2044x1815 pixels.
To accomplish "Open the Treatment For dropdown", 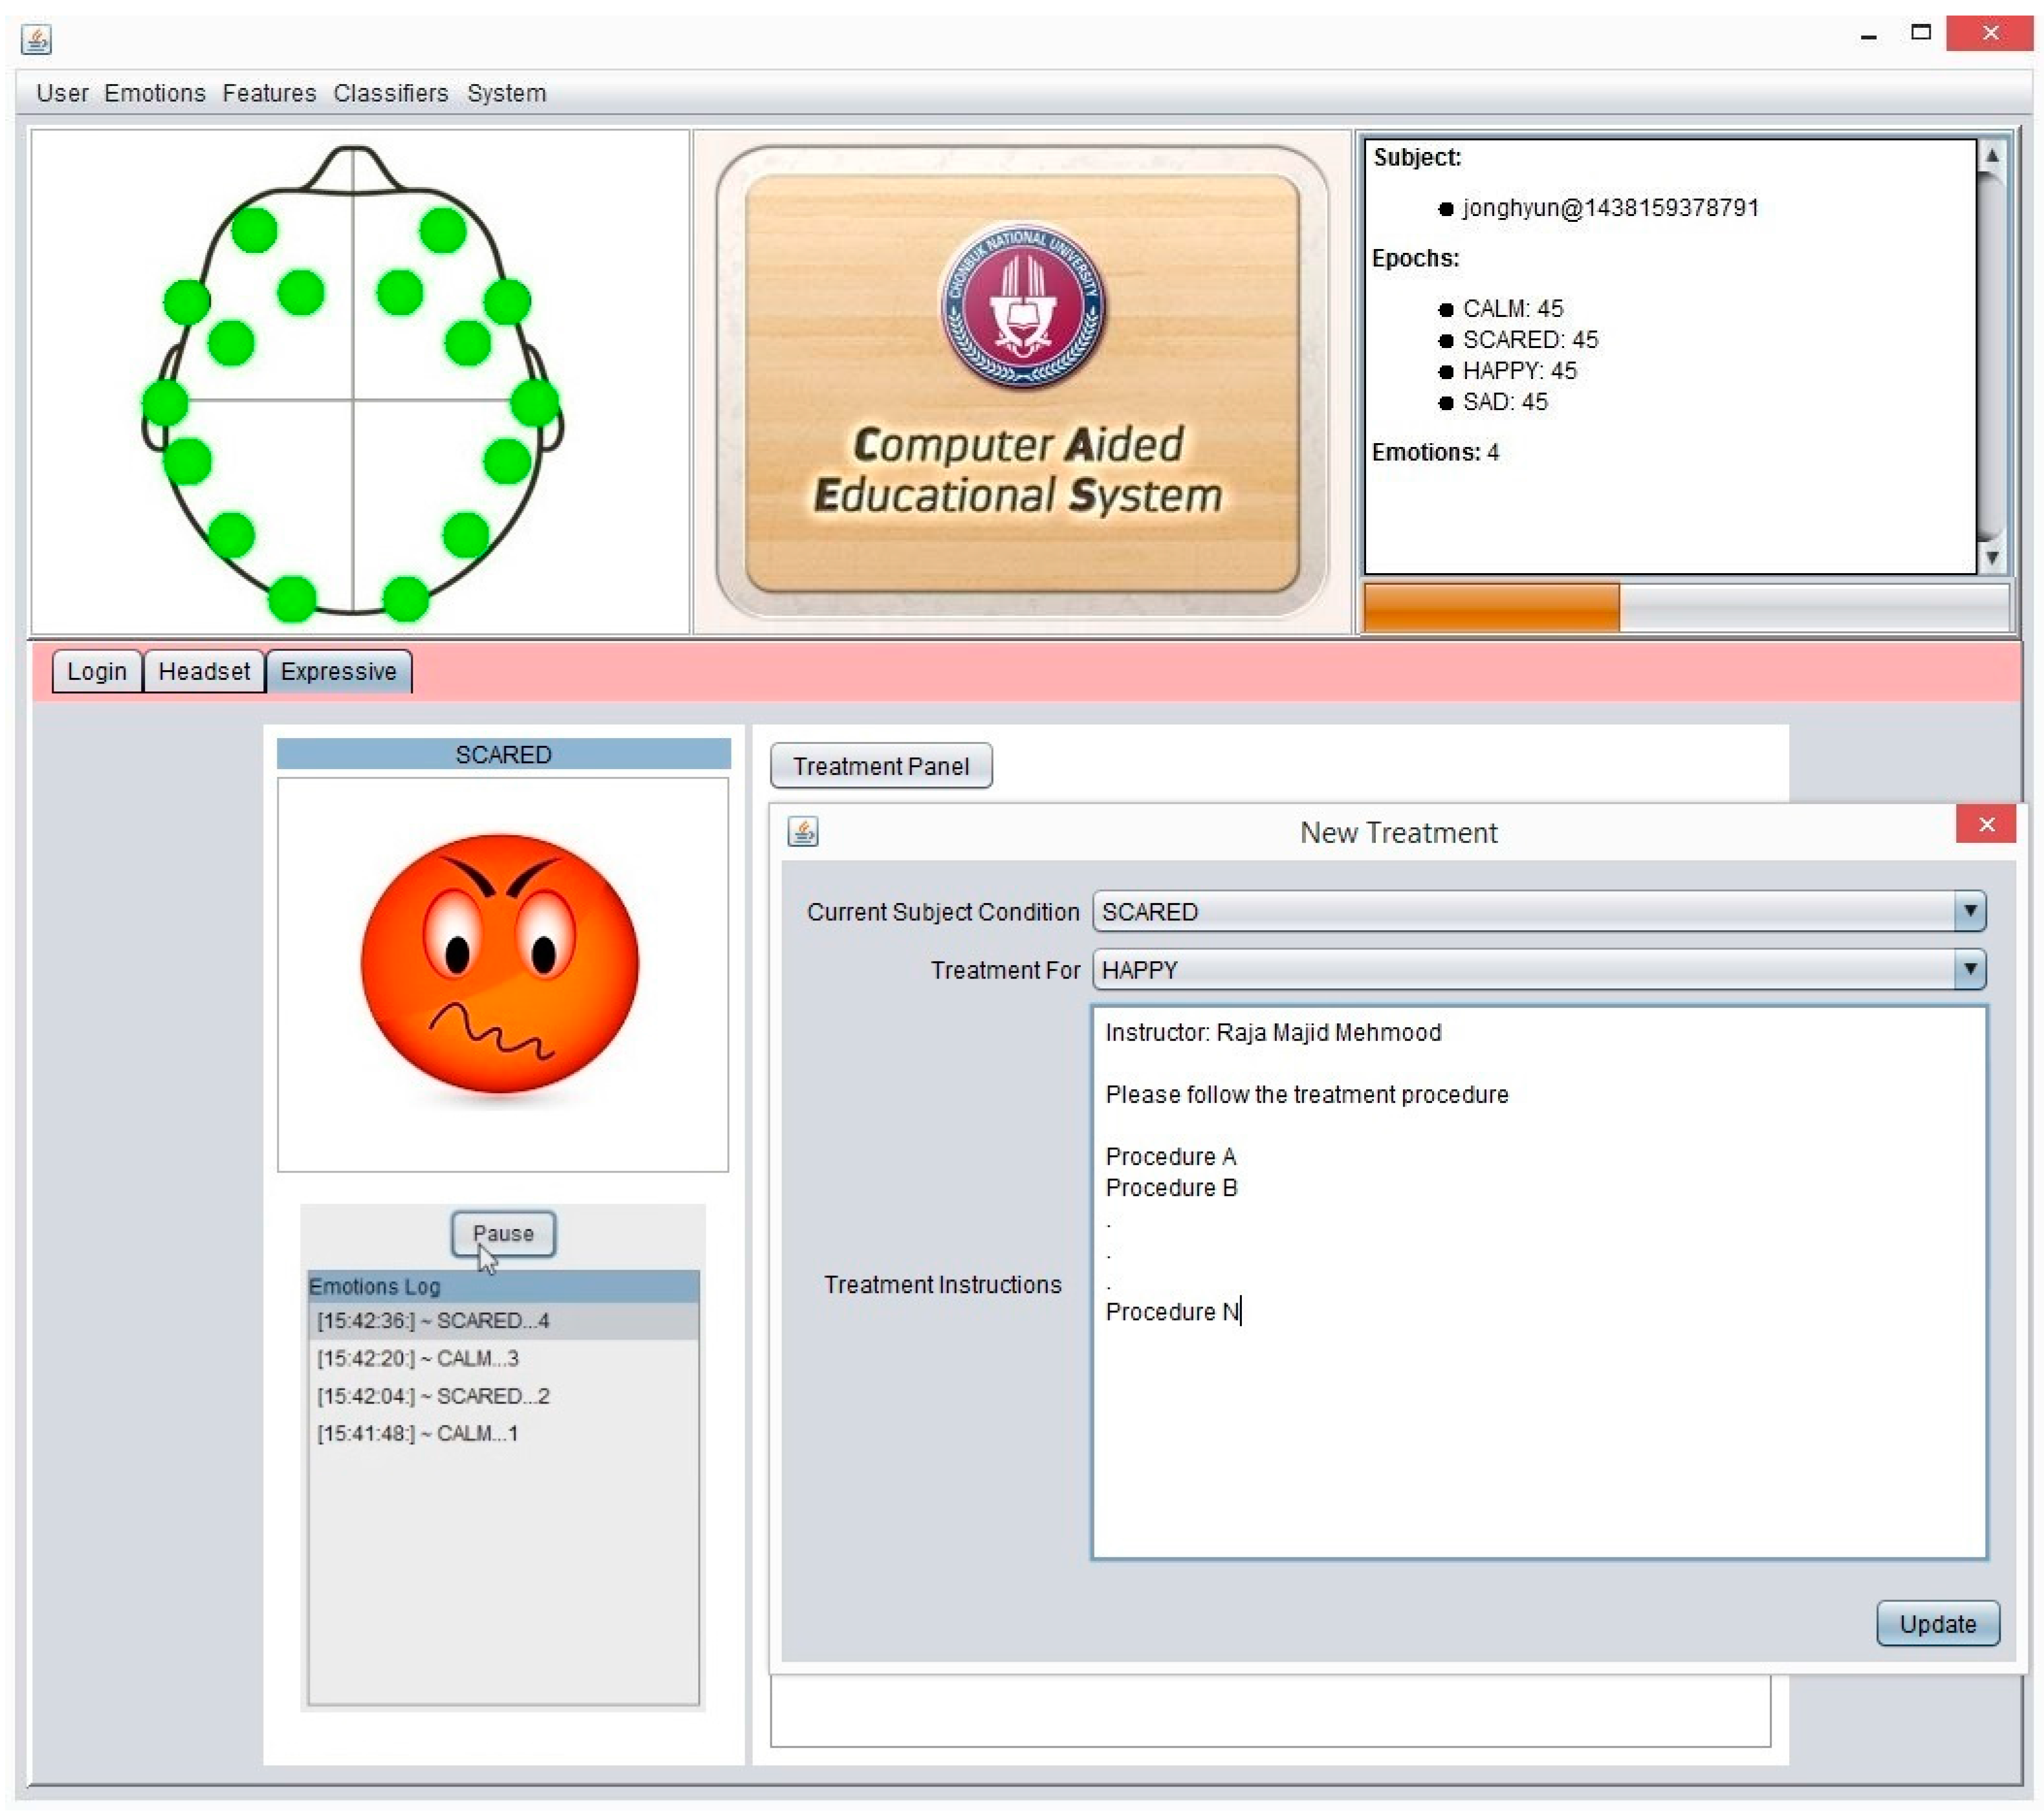I will [x=1969, y=969].
